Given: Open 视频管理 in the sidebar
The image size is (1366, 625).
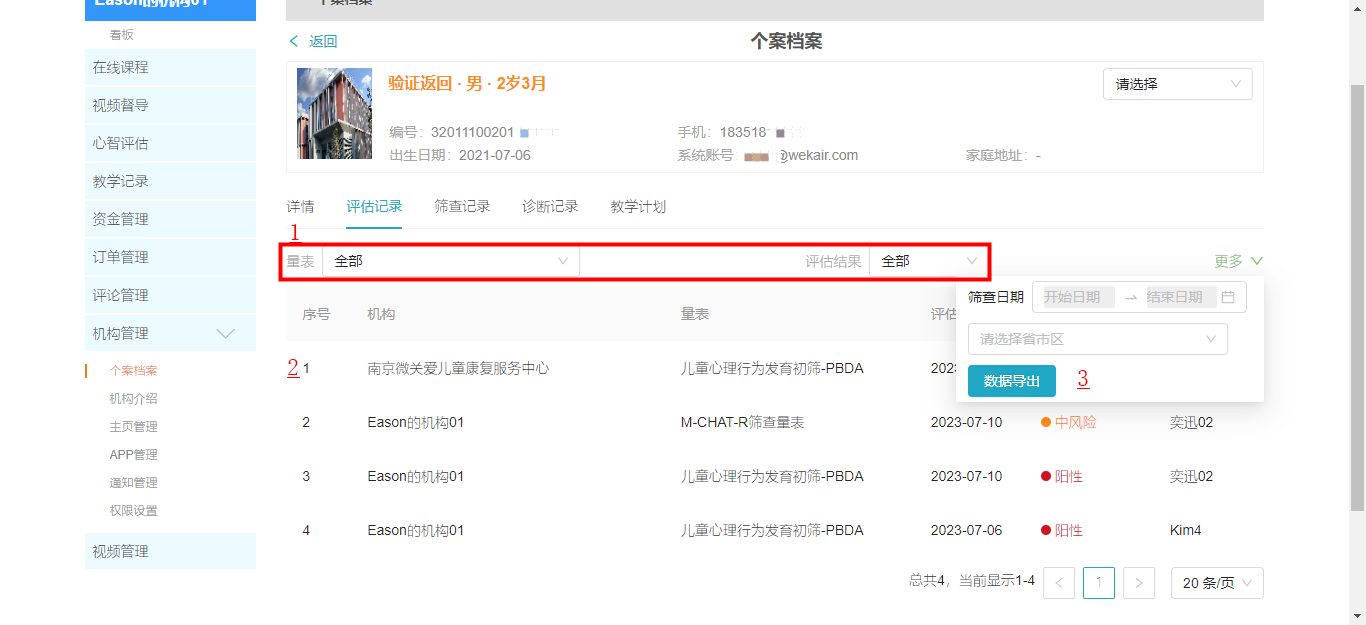Looking at the screenshot, I should click(x=170, y=551).
